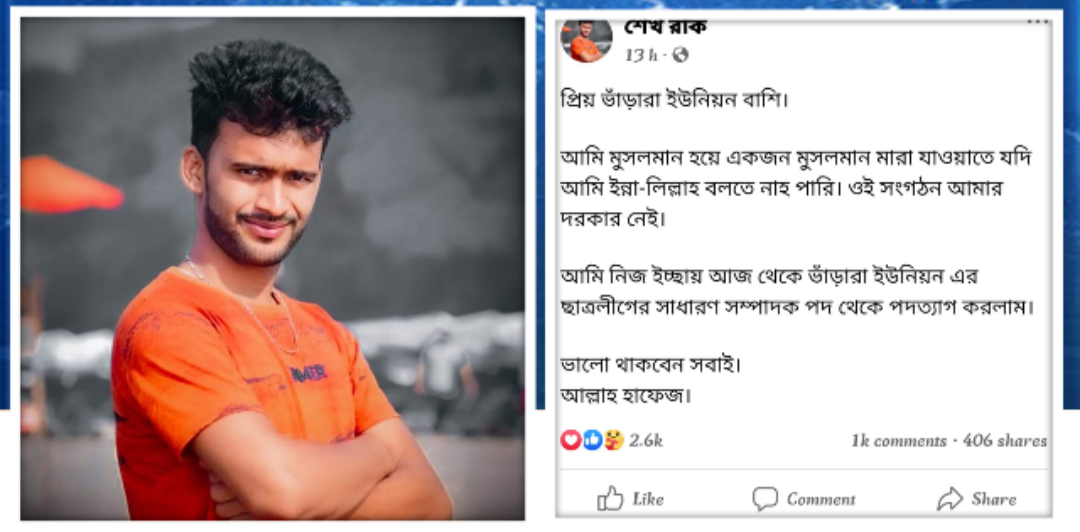1080x532 pixels.
Task: Click the 13 h post timestamp
Action: pyautogui.click(x=640, y=55)
